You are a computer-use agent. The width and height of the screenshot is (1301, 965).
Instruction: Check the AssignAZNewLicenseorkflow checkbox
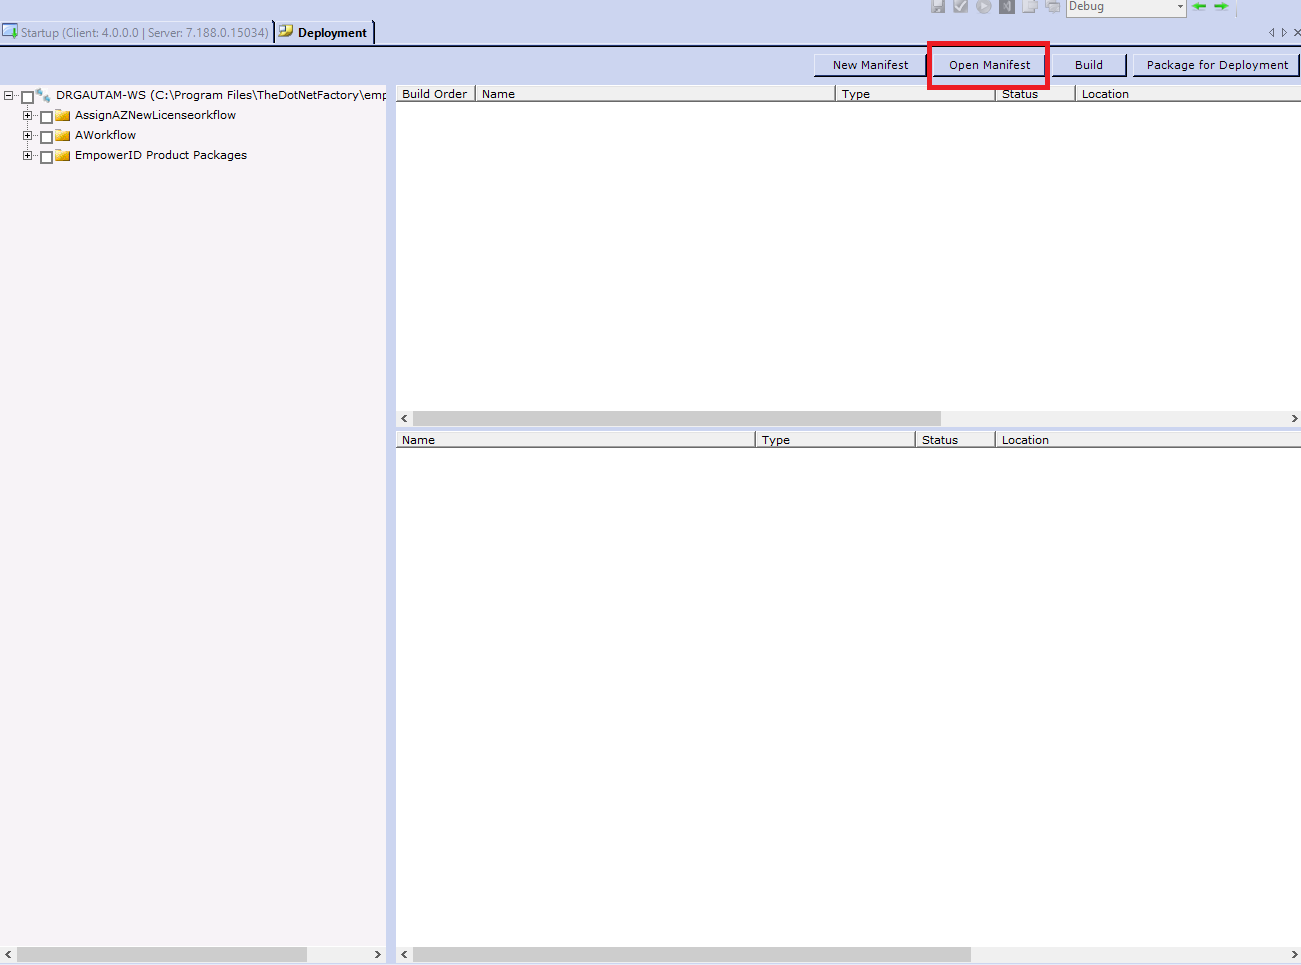pyautogui.click(x=46, y=115)
